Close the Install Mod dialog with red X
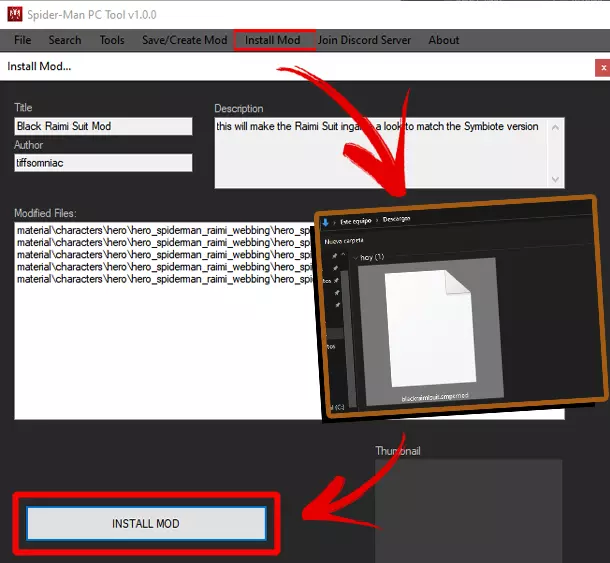Screen dimensions: 610x563 603,68
